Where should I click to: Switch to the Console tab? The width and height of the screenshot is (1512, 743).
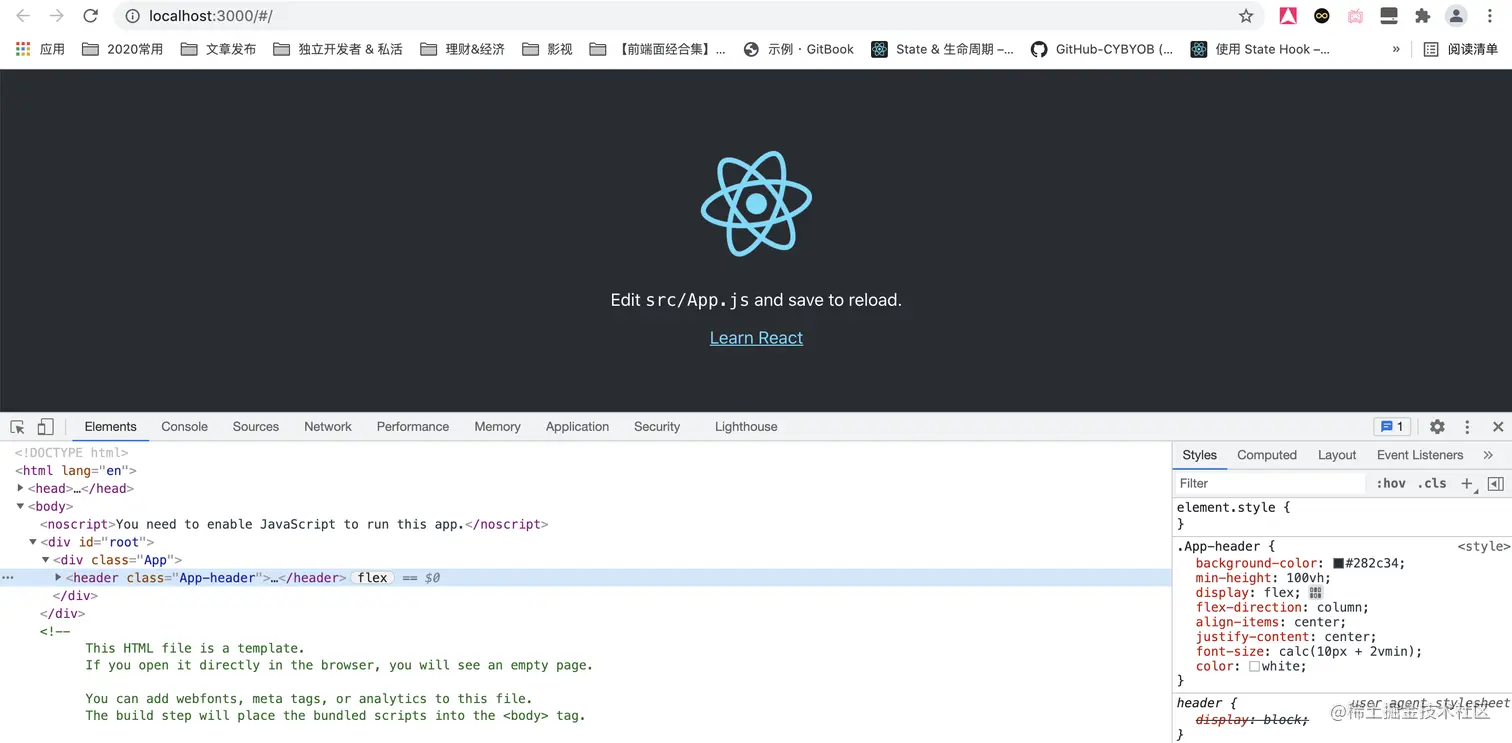184,427
